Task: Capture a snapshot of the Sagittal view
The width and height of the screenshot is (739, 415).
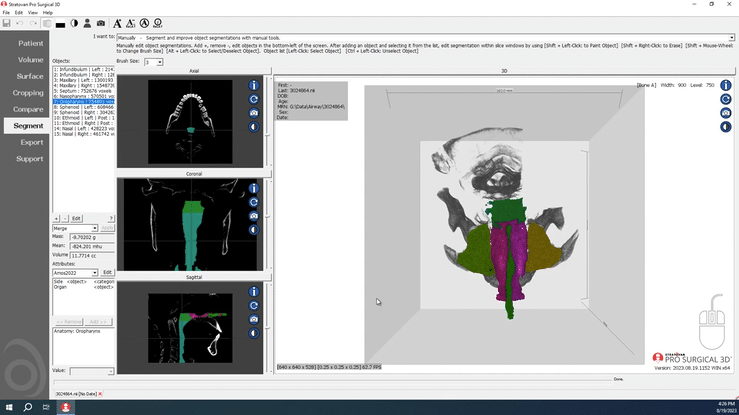Action: (x=254, y=319)
